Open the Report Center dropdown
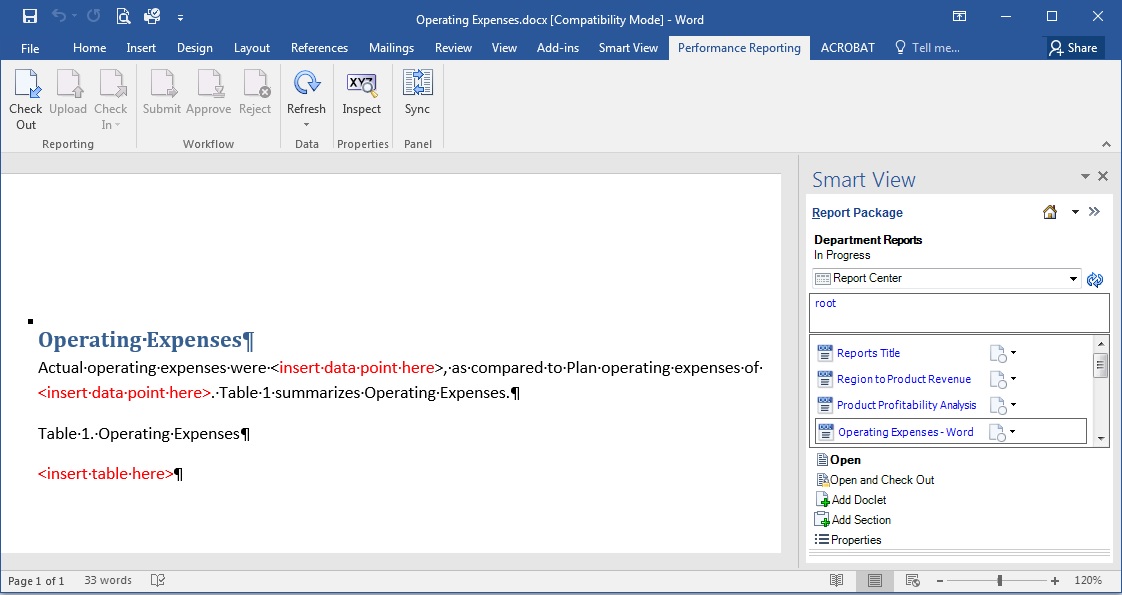This screenshot has height=595, width=1122. [x=1073, y=278]
